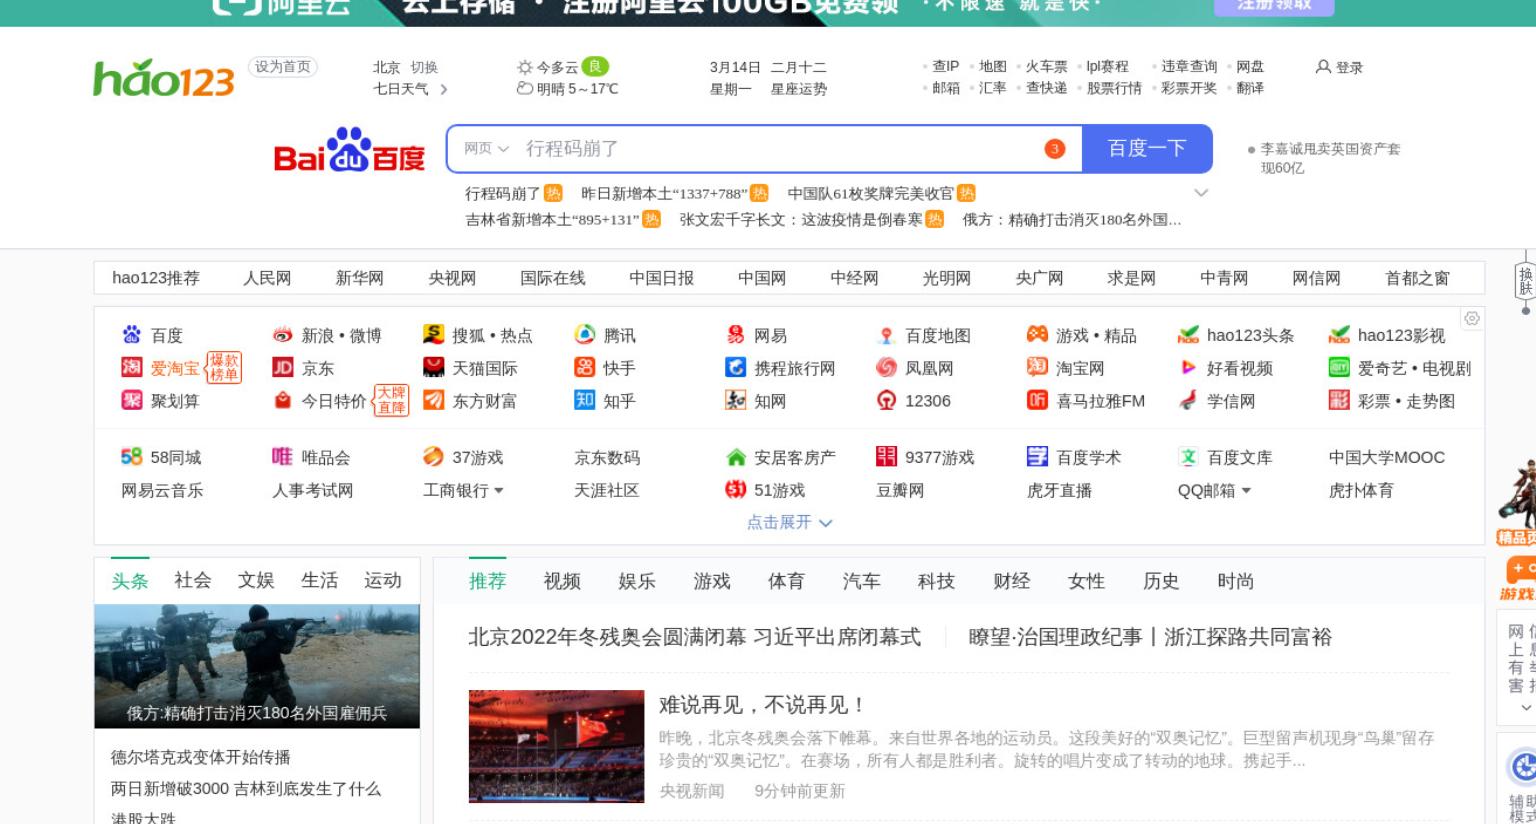Click 设为首页 button
1536x824 pixels.
[283, 67]
